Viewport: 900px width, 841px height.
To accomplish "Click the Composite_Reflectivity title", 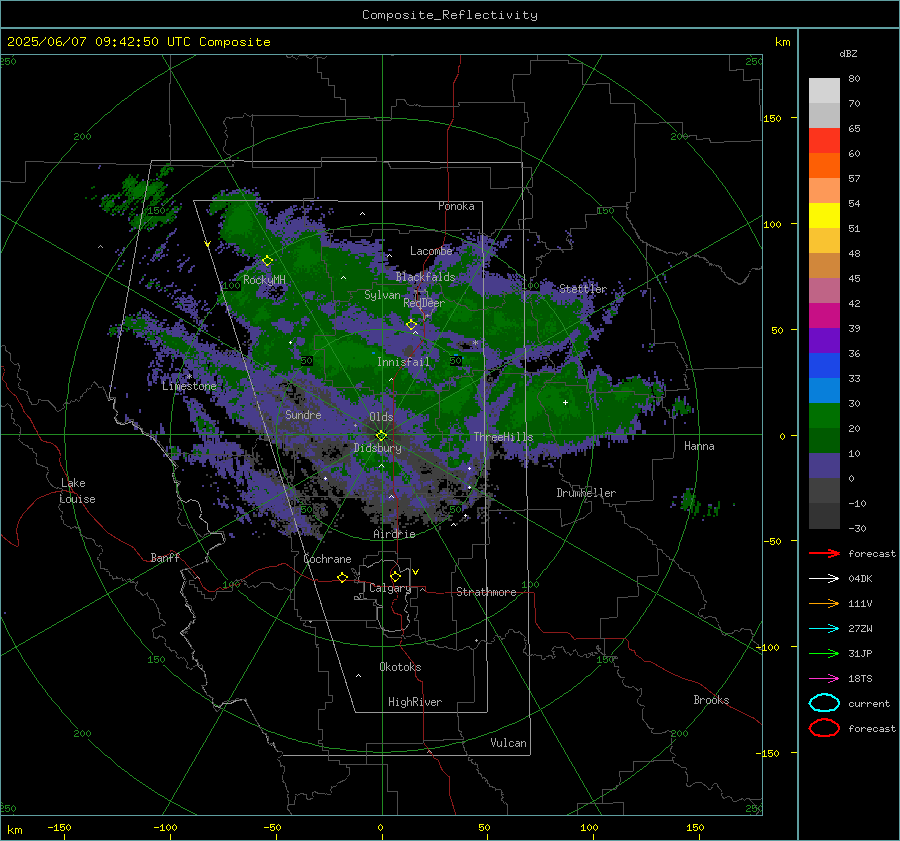I will click(450, 15).
